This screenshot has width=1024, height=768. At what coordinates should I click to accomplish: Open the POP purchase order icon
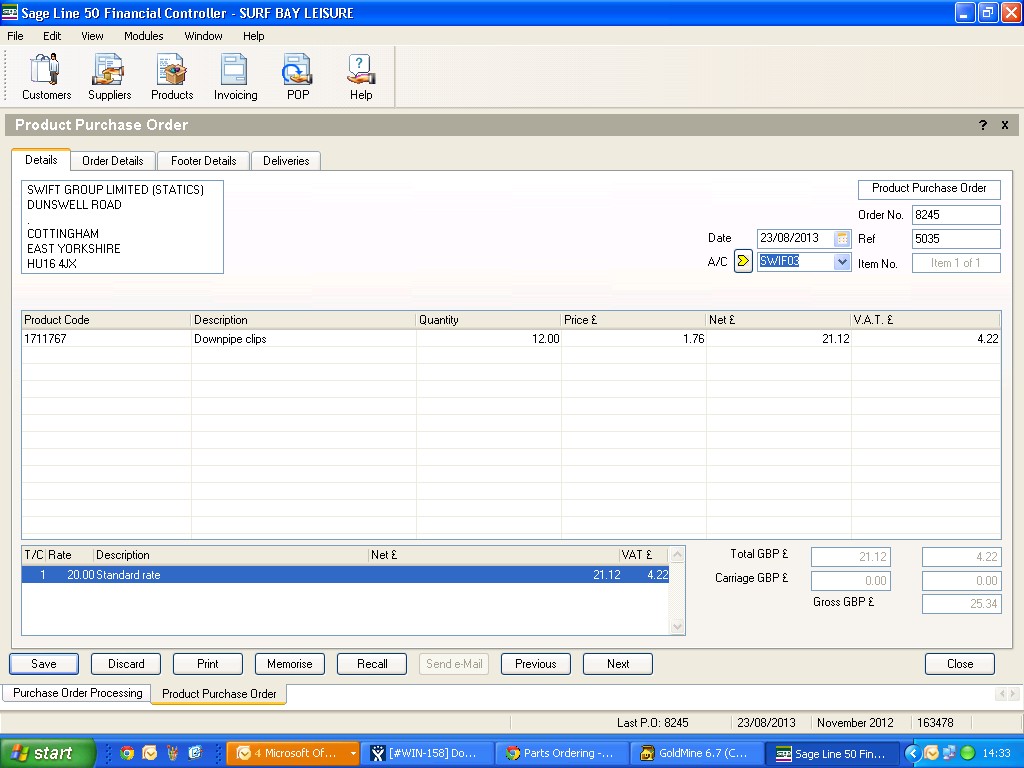tap(298, 77)
